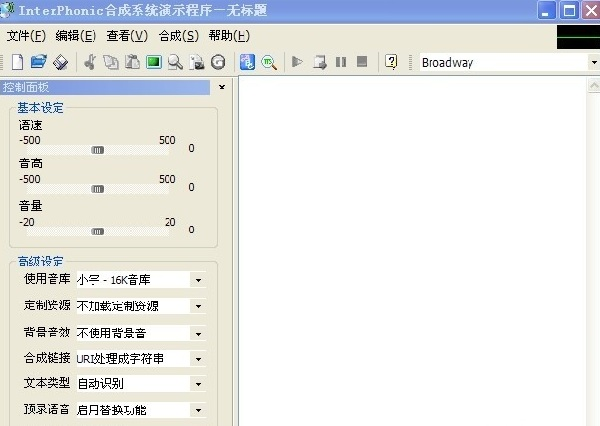
Task: Stop playback with the square stop button
Action: (x=362, y=62)
